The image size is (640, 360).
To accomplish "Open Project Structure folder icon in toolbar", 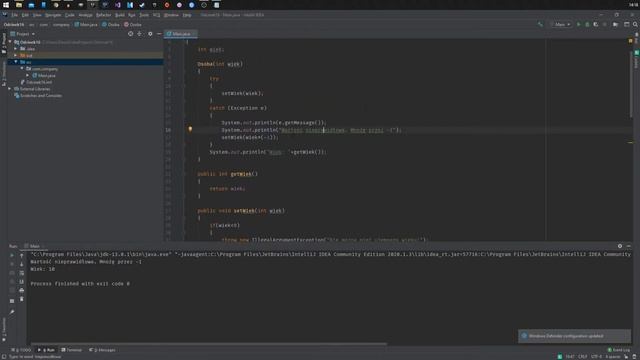I will coord(616,24).
